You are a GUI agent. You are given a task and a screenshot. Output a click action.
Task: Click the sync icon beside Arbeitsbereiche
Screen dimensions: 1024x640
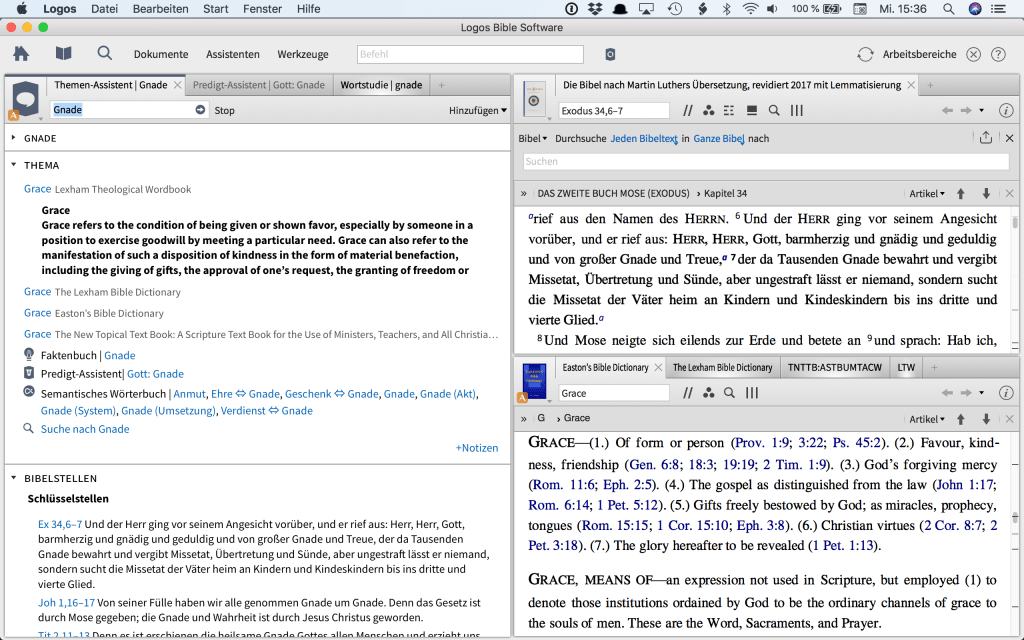click(x=865, y=54)
